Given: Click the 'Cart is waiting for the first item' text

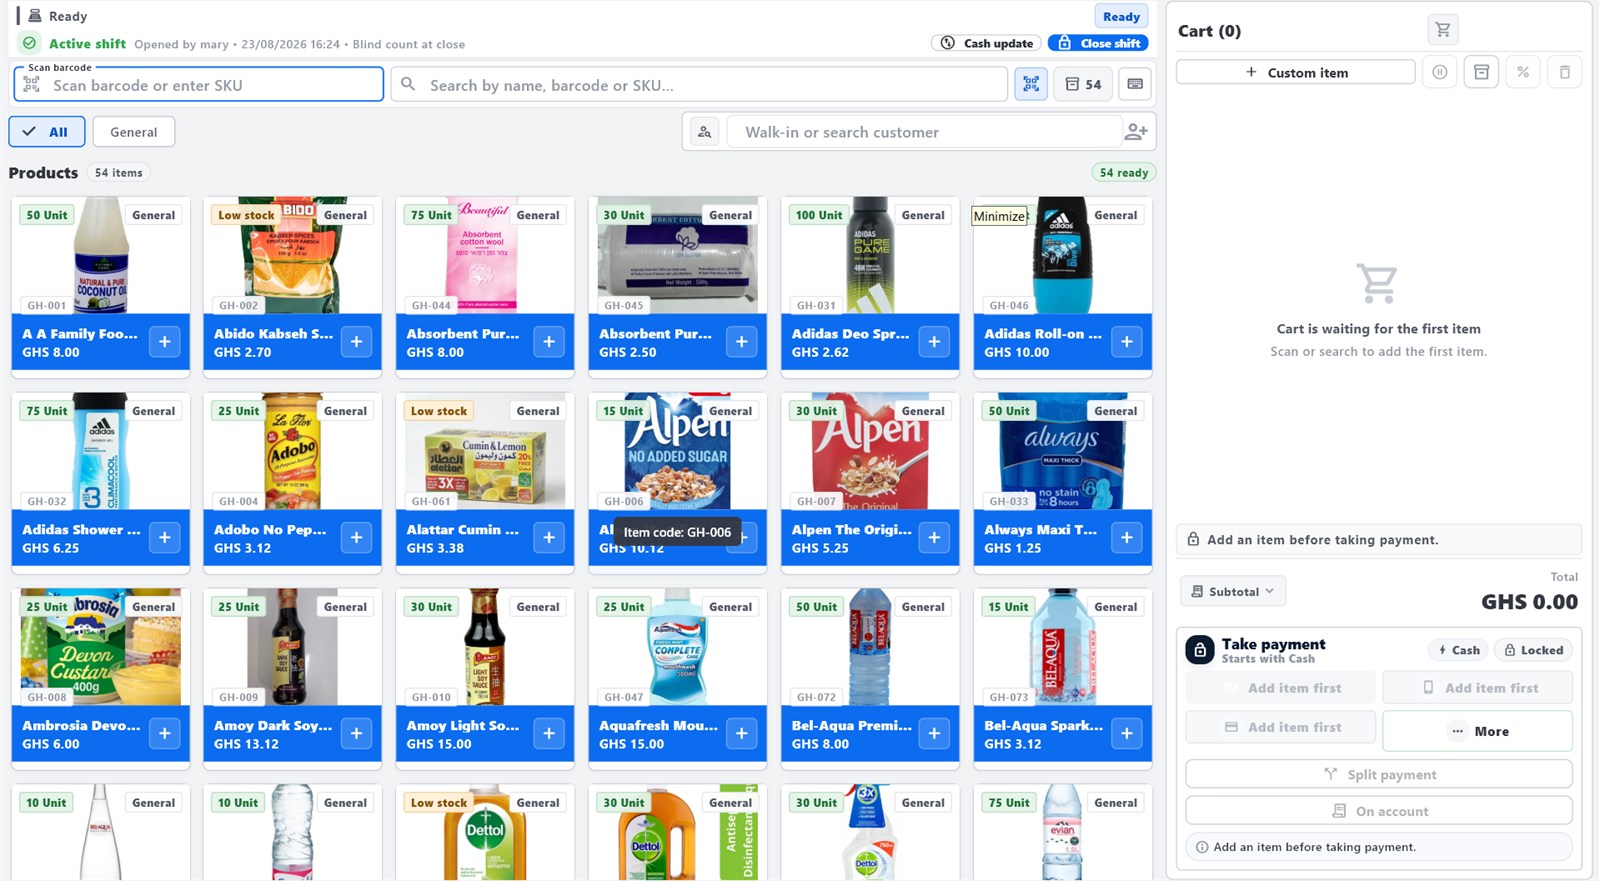Looking at the screenshot, I should (x=1379, y=329).
